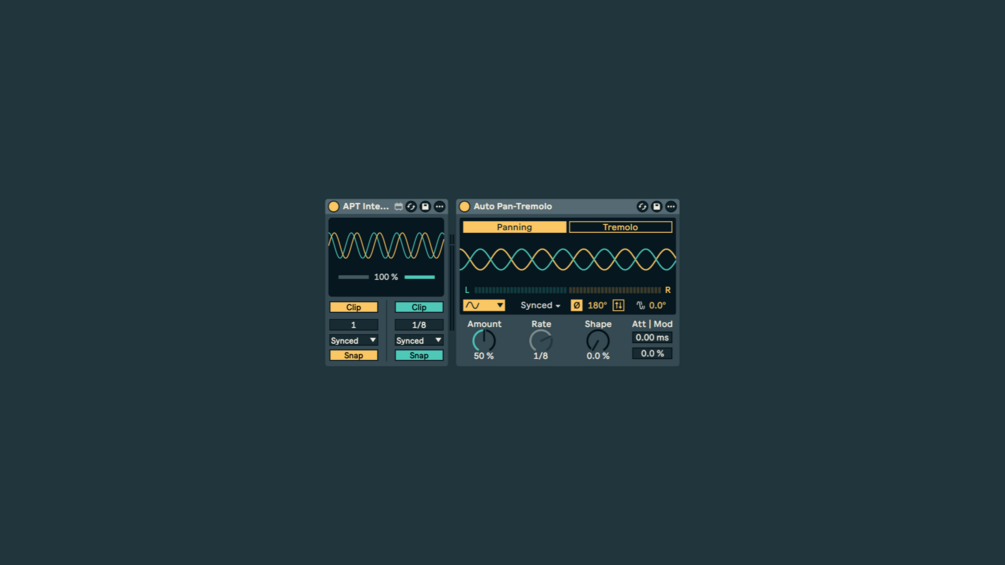Viewport: 1005px width, 565px height.
Task: Toggle the teal Snap button
Action: pyautogui.click(x=419, y=356)
